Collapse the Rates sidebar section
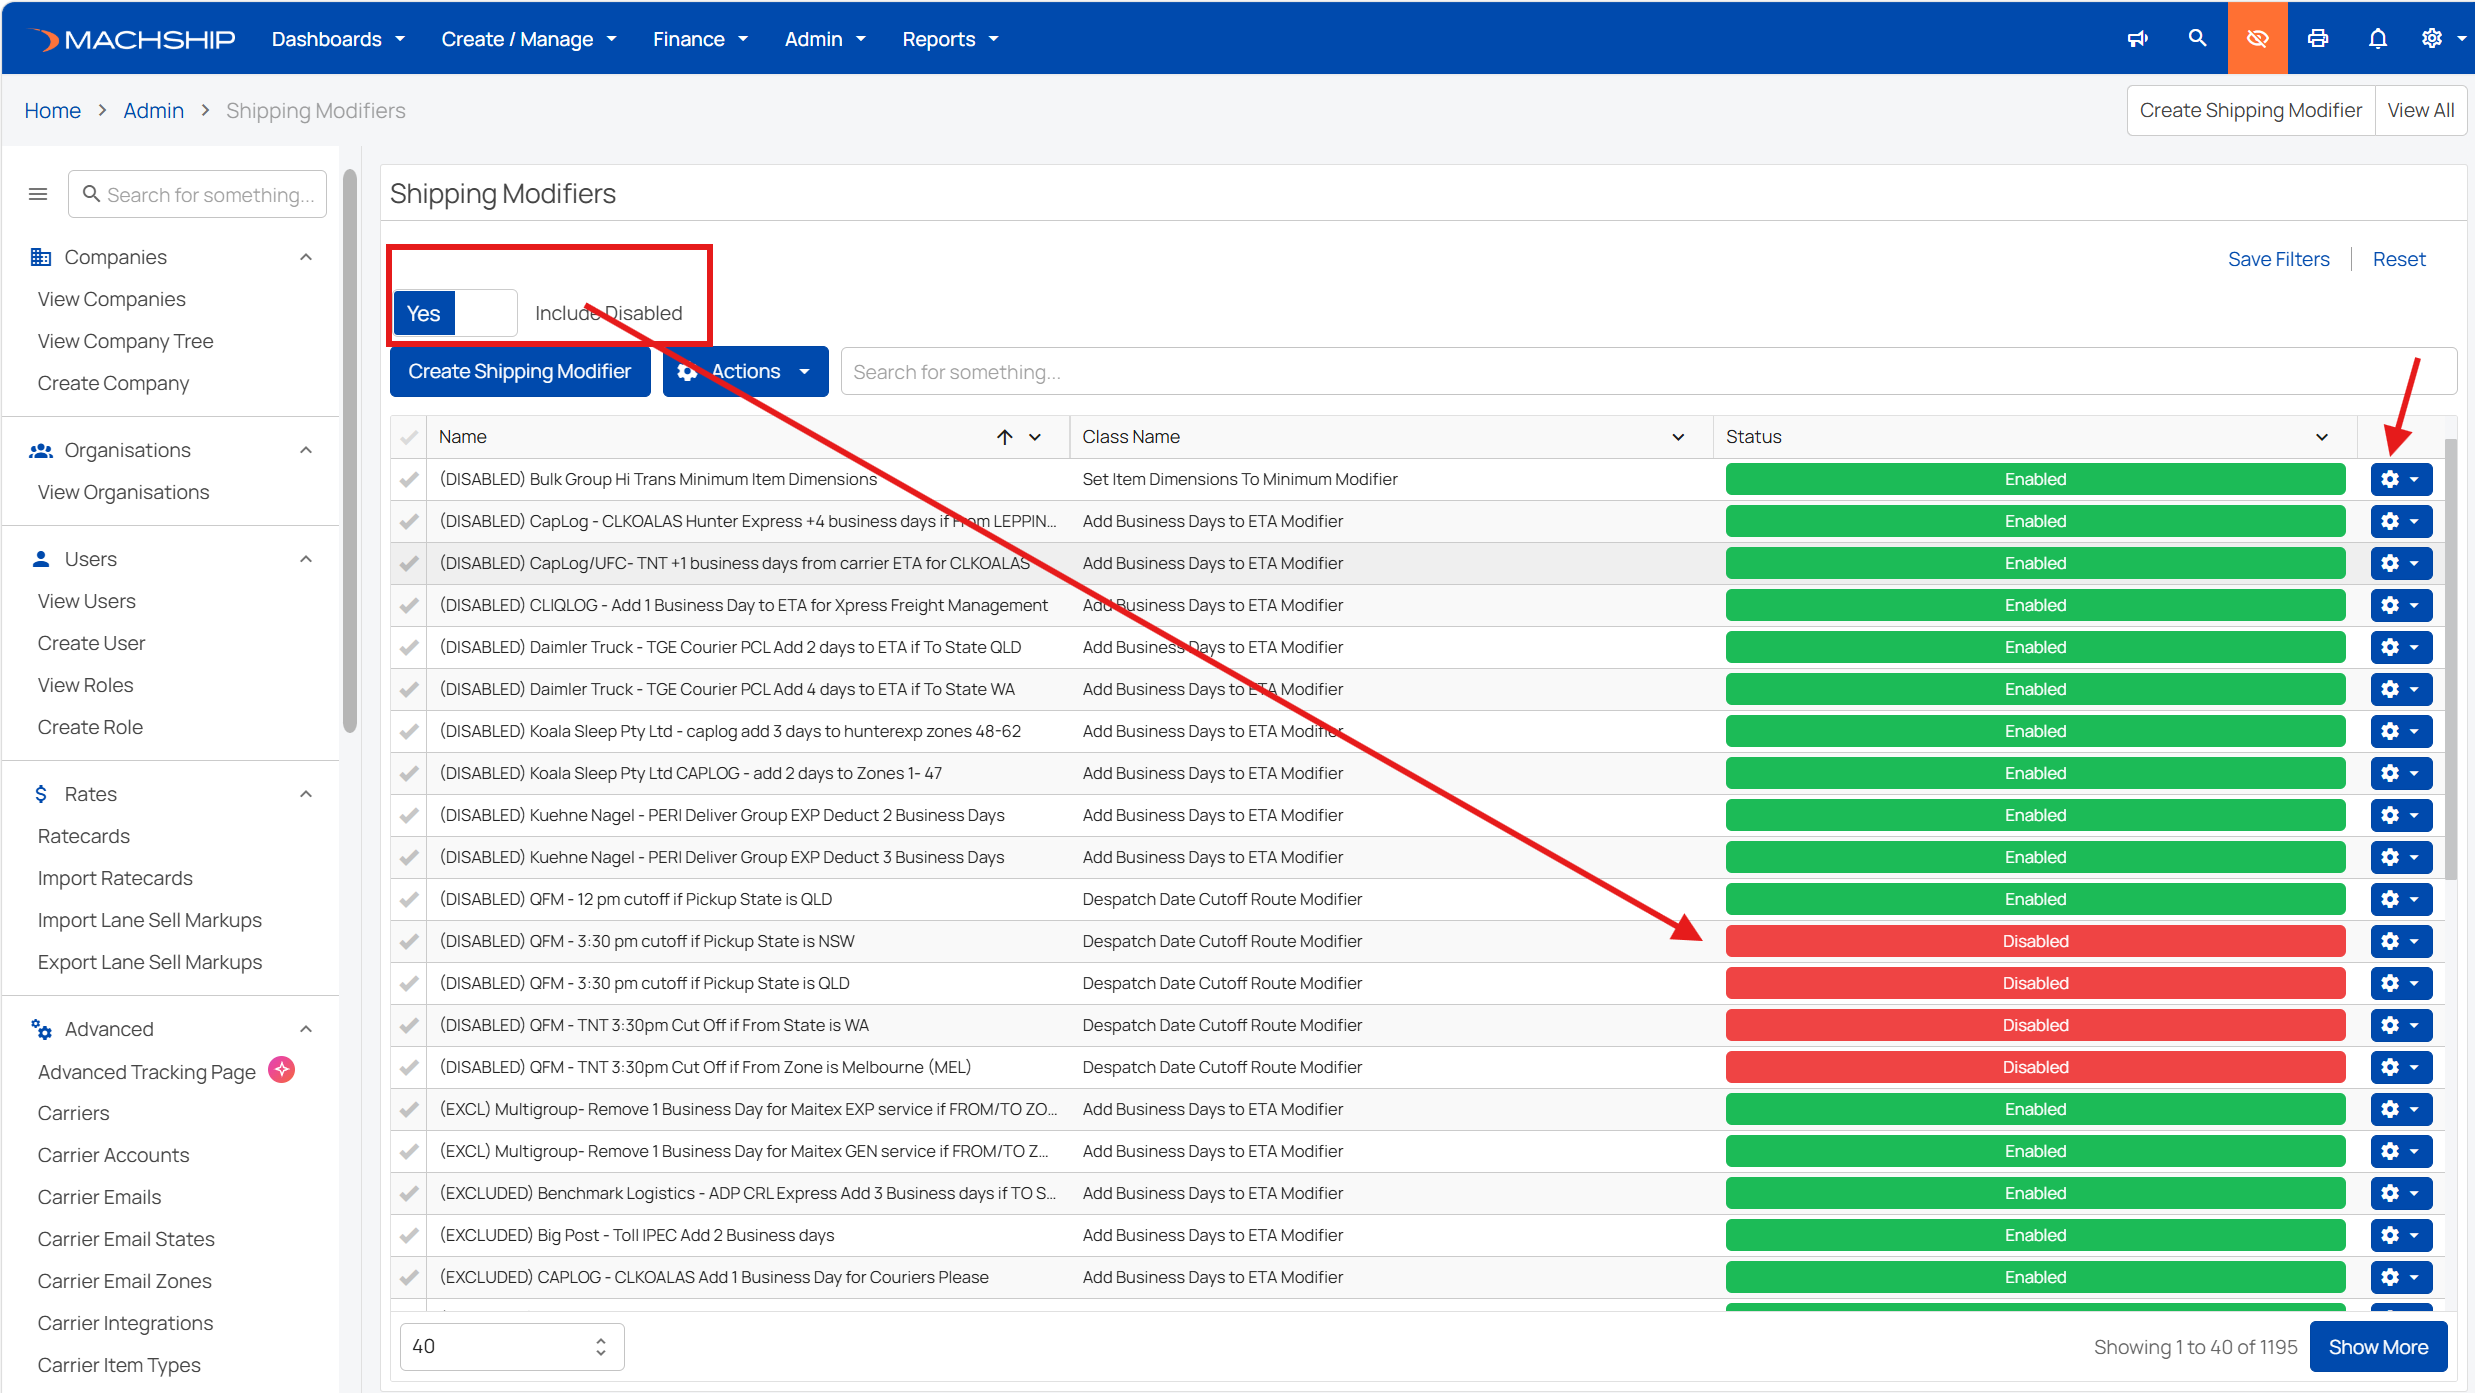 [306, 794]
